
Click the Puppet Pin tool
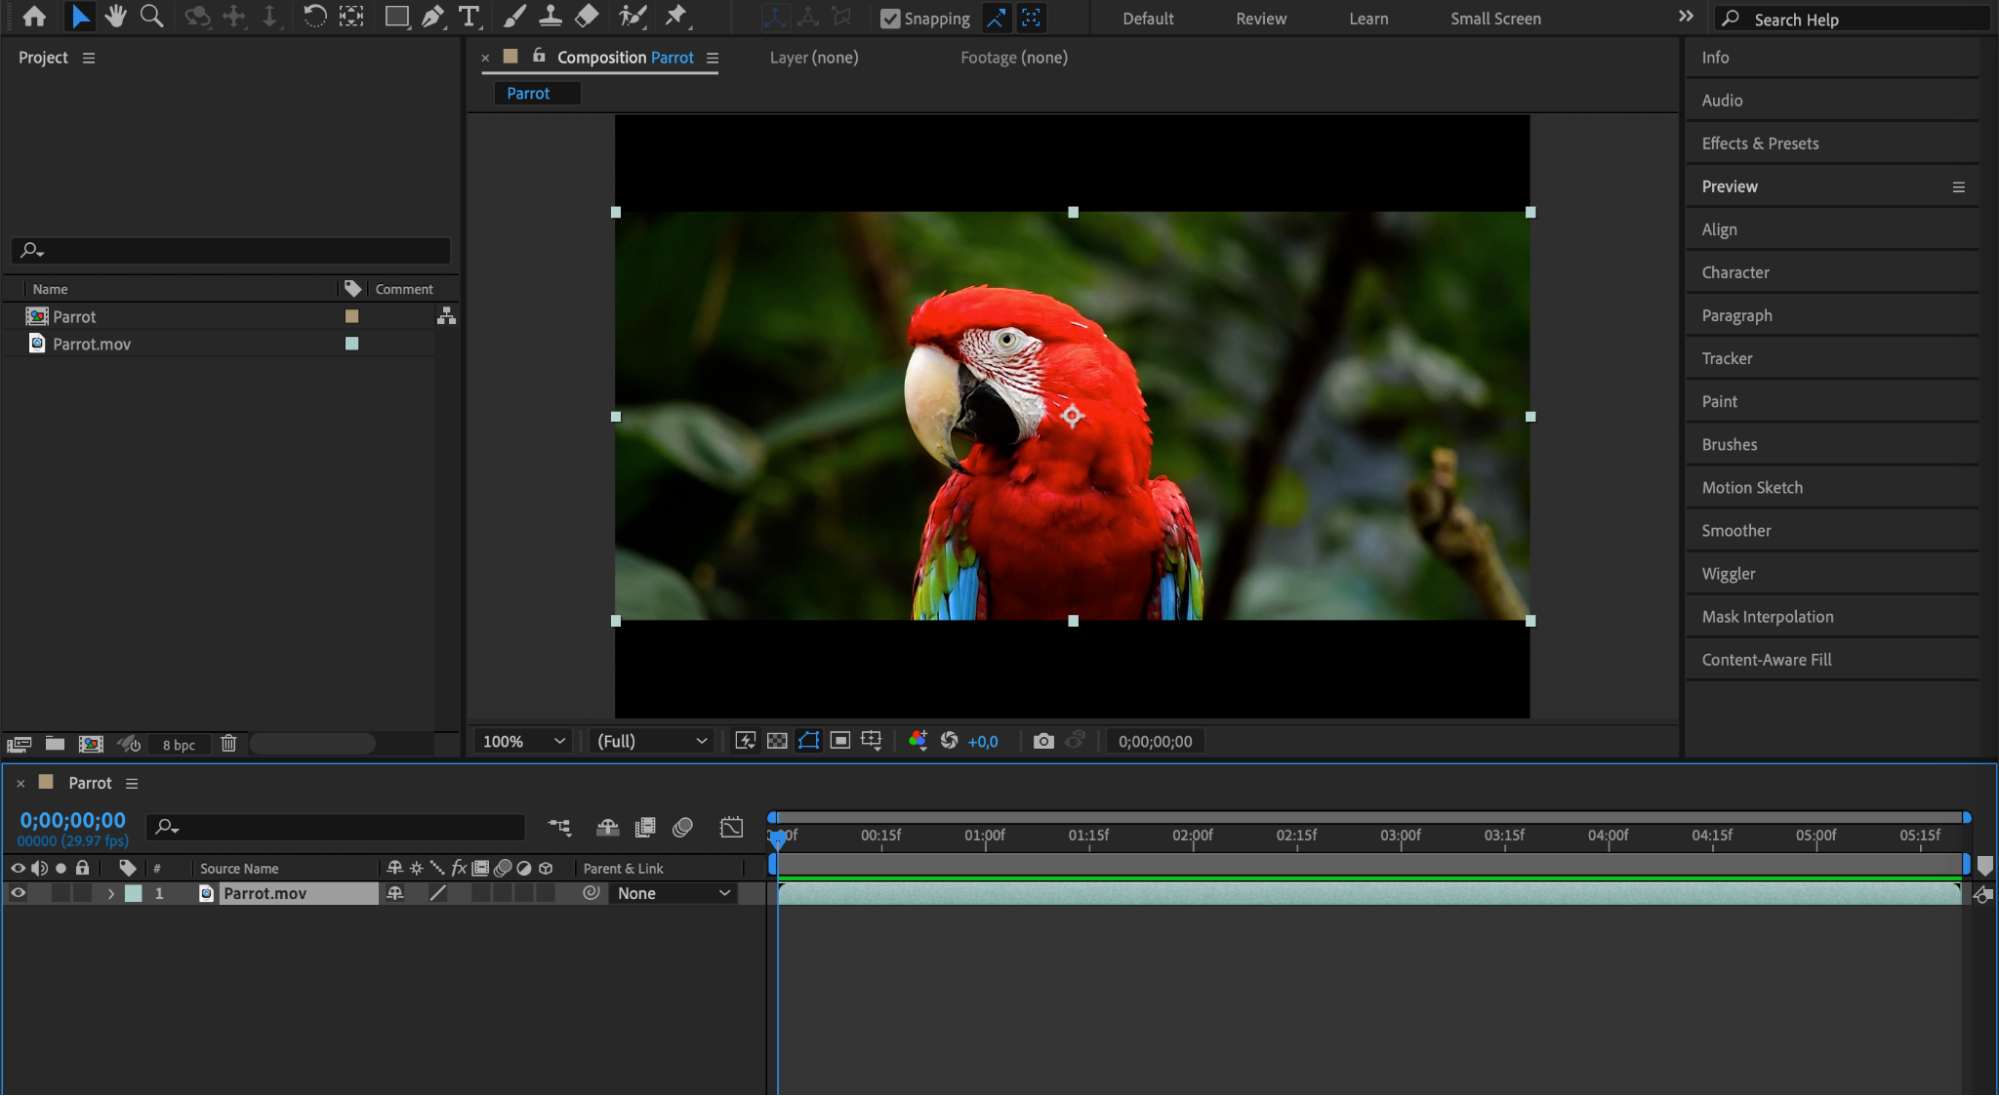tap(677, 16)
